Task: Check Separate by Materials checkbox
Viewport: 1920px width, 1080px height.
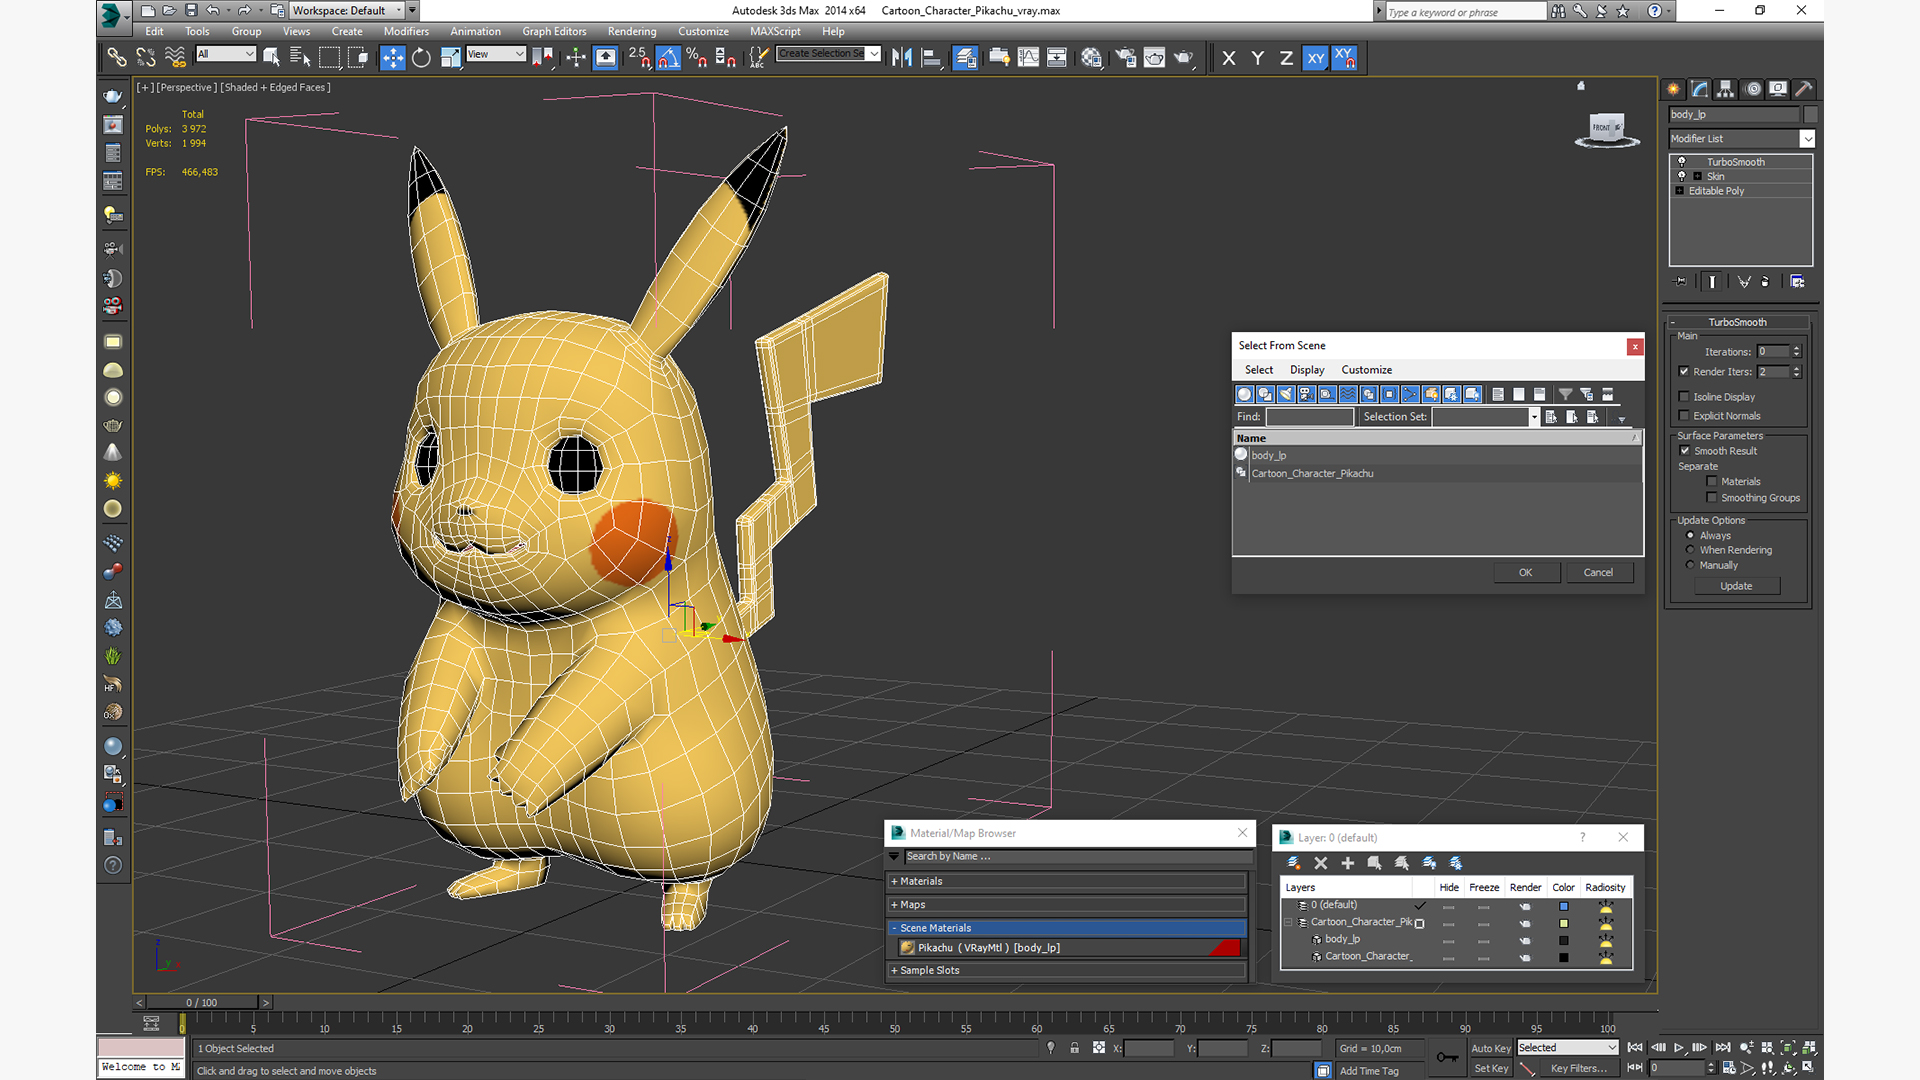Action: coord(1711,482)
